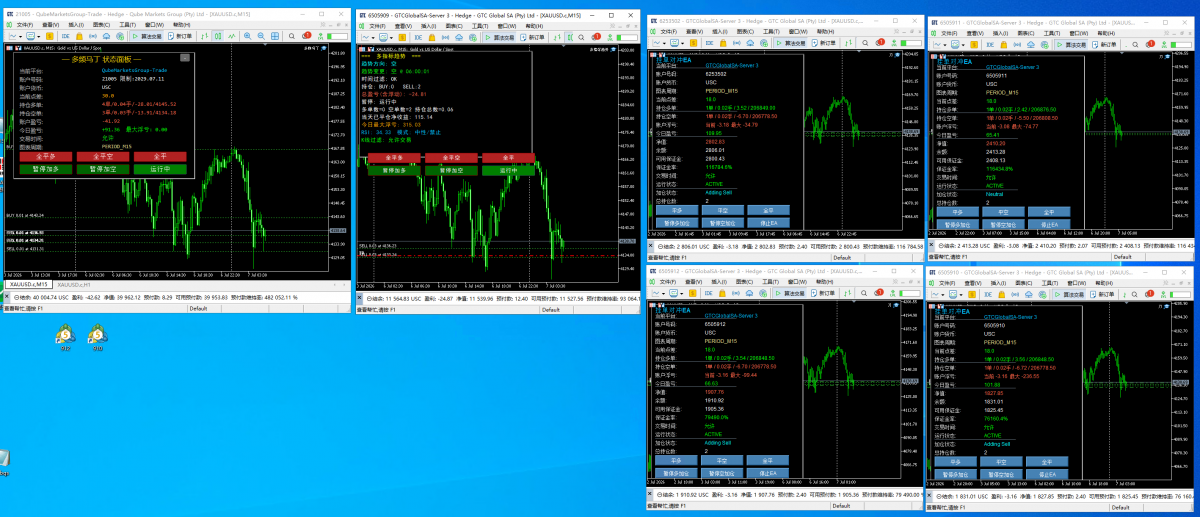Open 图表(C) menu in 21005 Qube window

pos(101,24)
